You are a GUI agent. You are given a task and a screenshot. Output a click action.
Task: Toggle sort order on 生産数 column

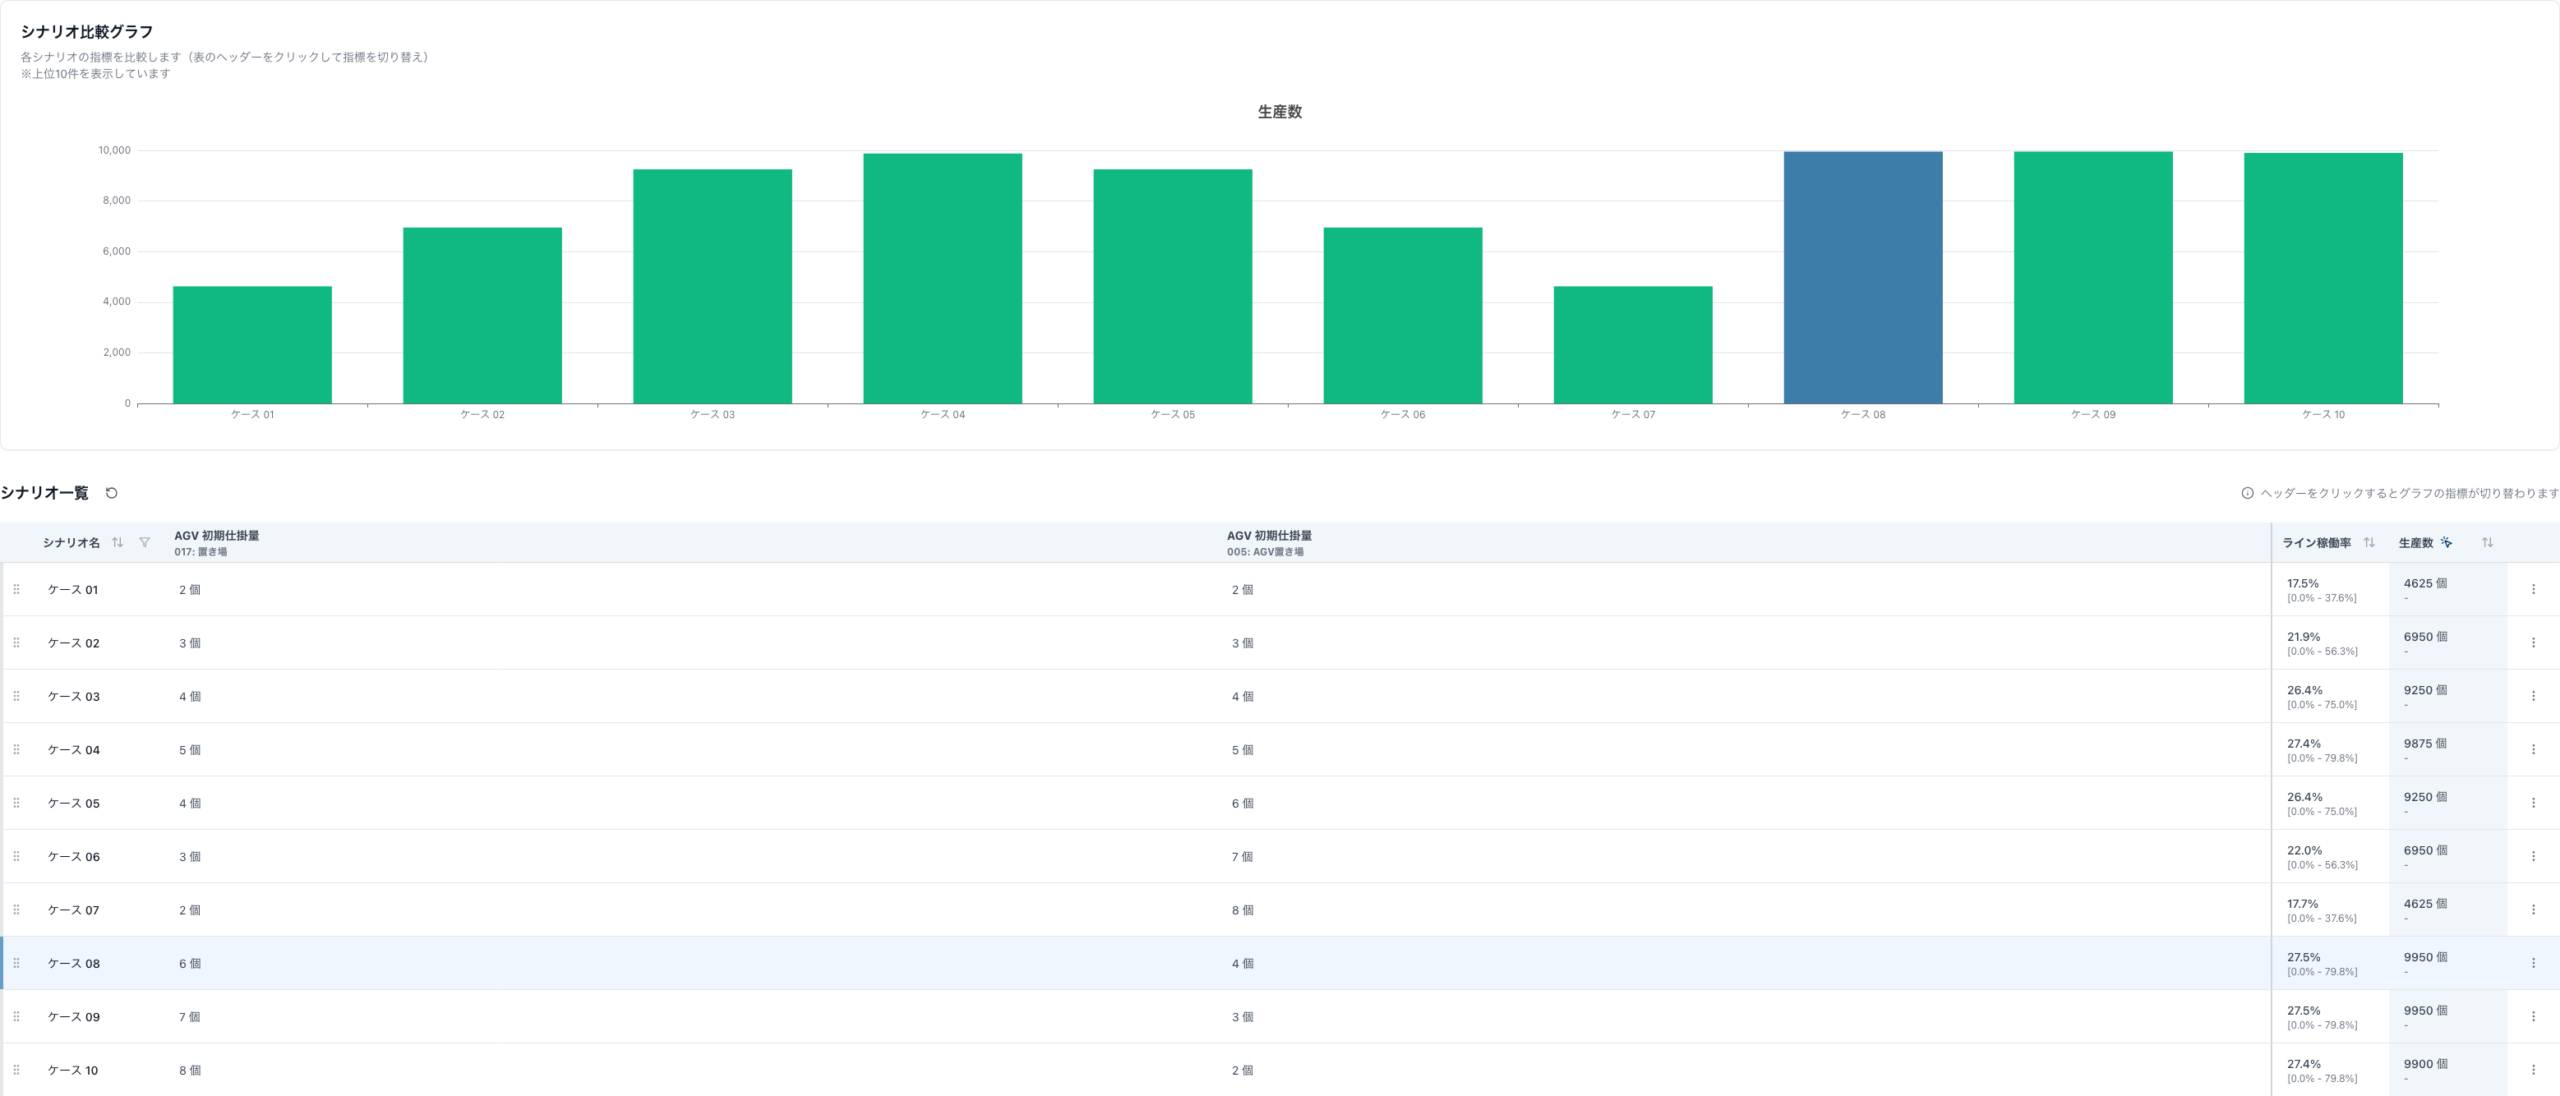[x=2487, y=542]
